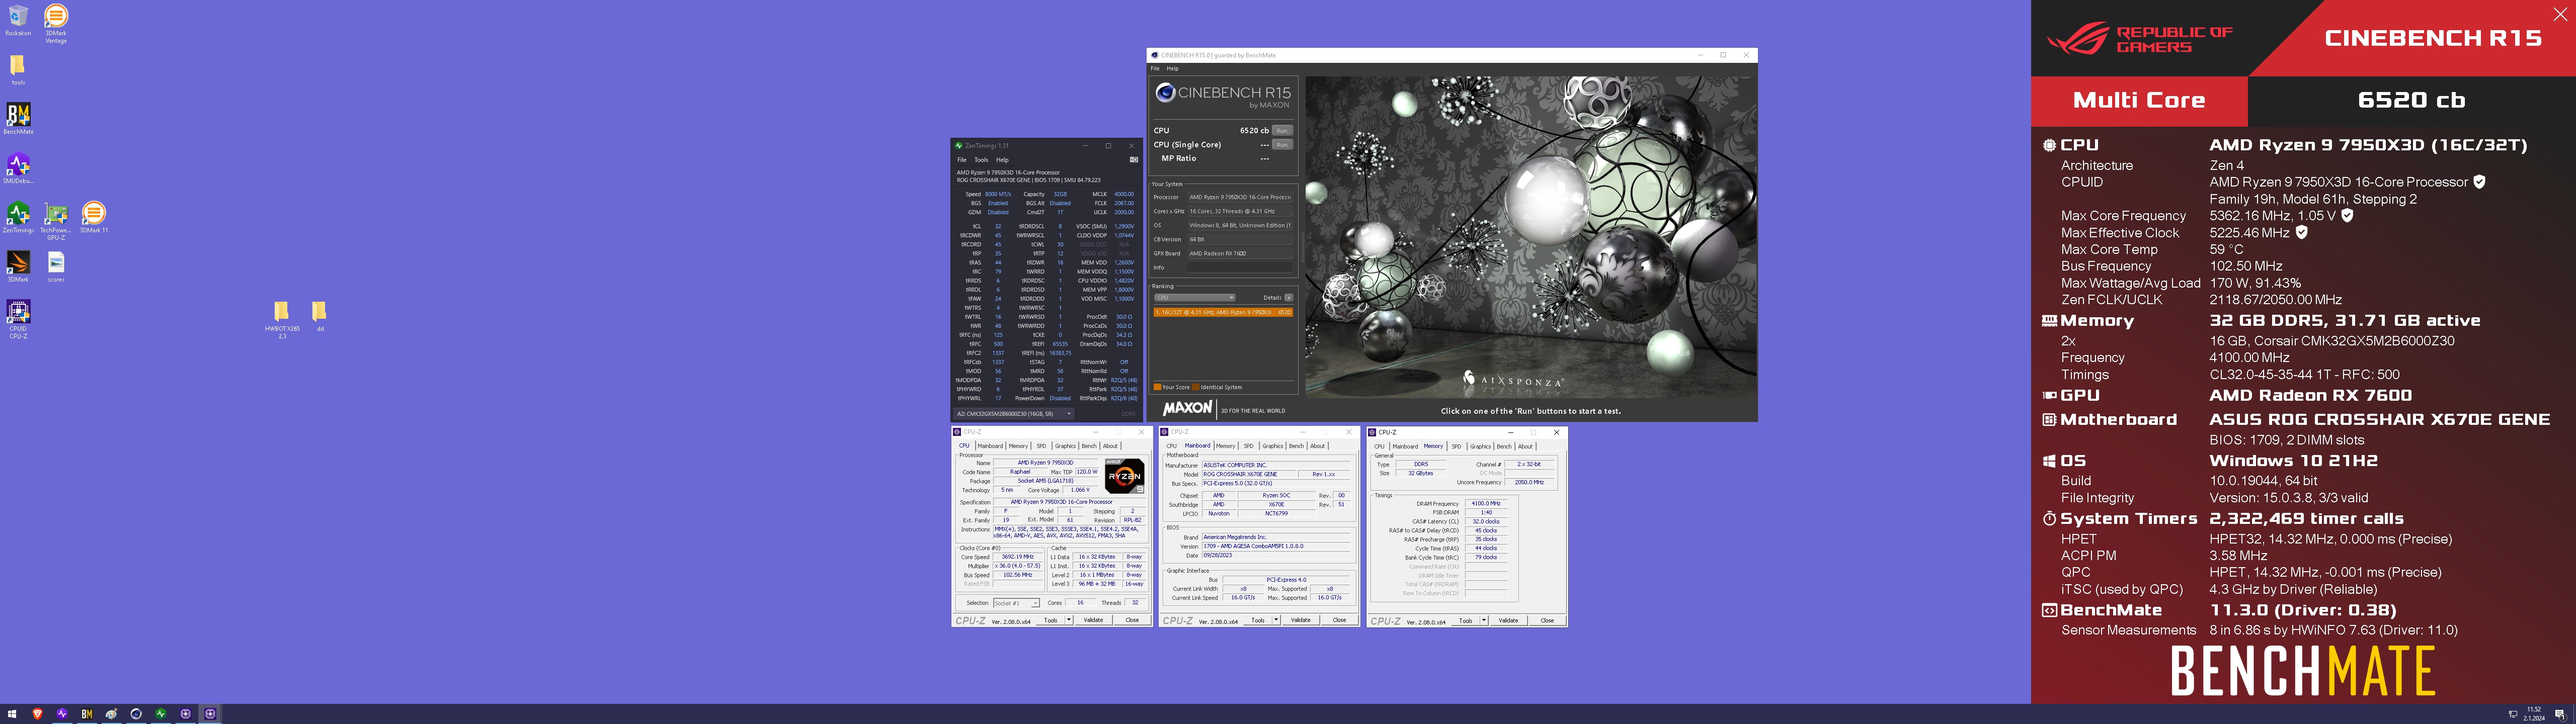Open Bench tab in Memory CPU-Z window
This screenshot has height=724, width=2576.
point(1504,446)
